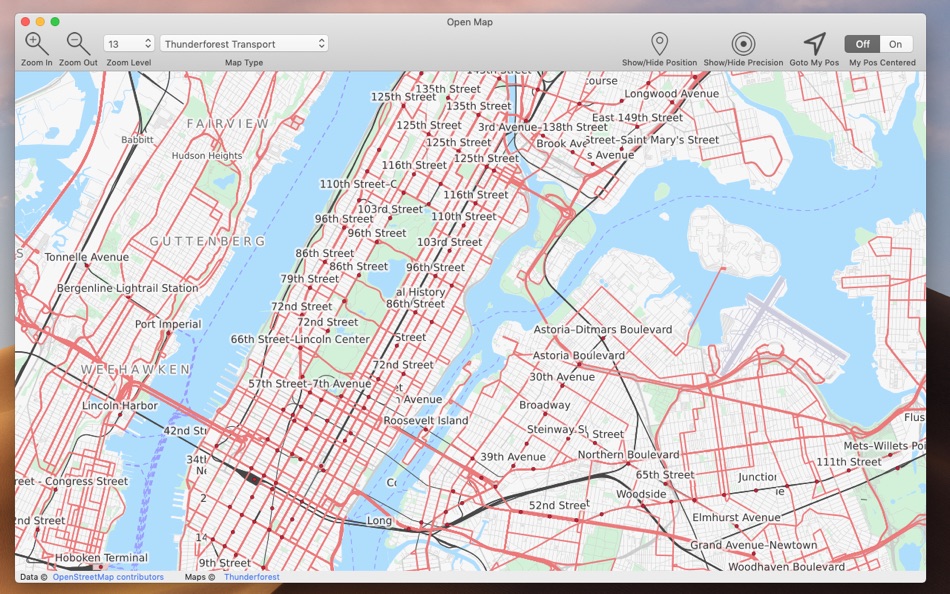Click the Astoria-Ditmars Boulevard label
950x594 pixels.
coord(603,330)
